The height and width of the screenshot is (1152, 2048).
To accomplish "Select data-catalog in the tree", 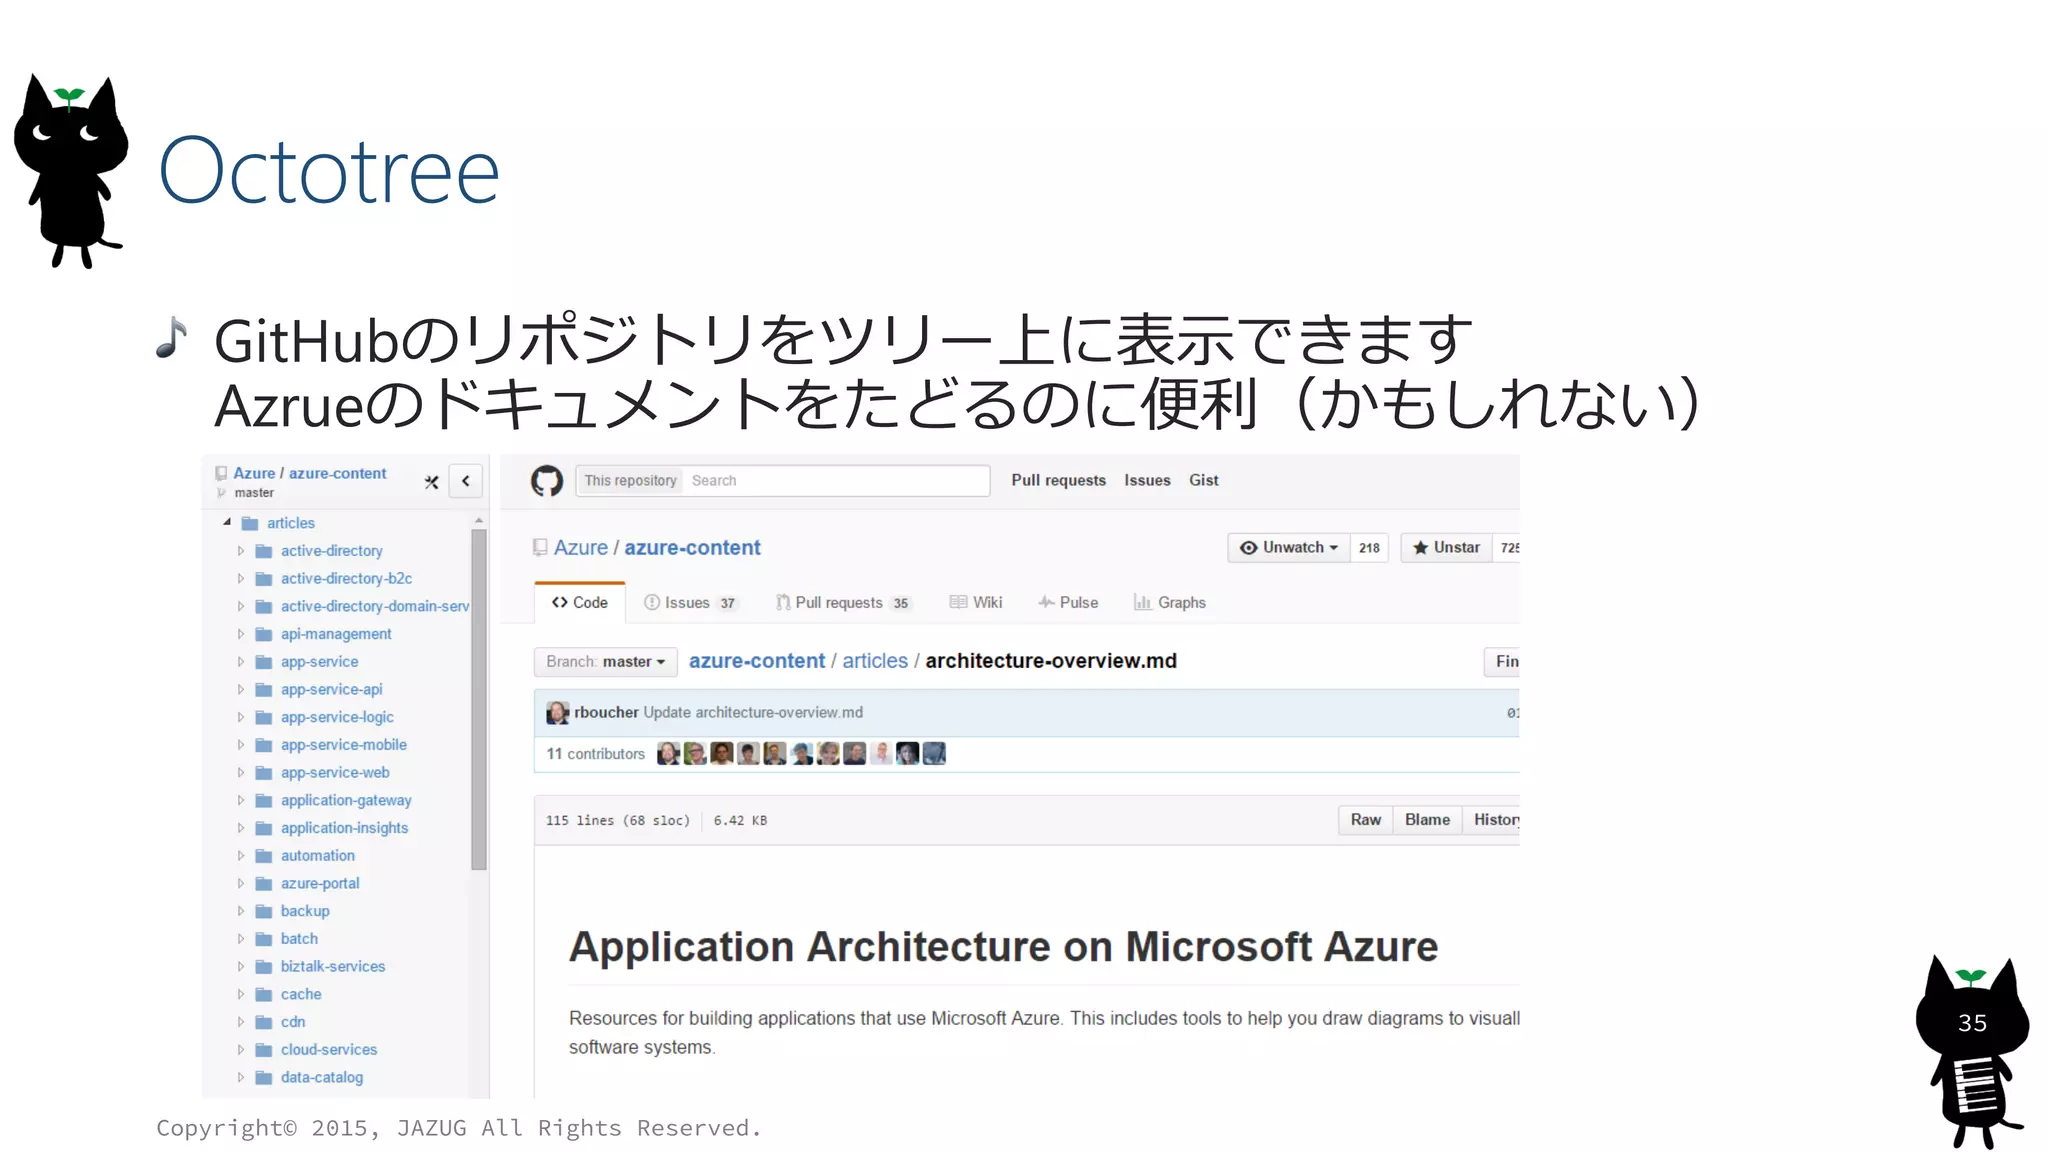I will click(322, 1078).
